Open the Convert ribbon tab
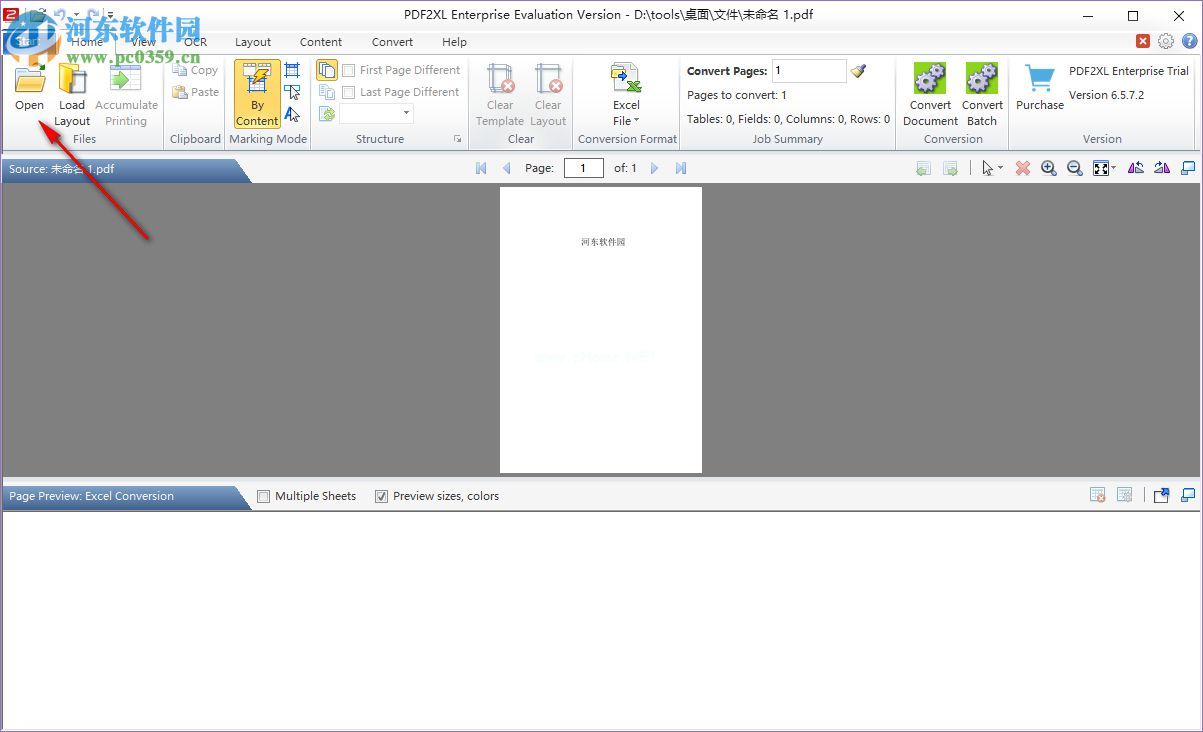This screenshot has width=1203, height=732. point(392,42)
